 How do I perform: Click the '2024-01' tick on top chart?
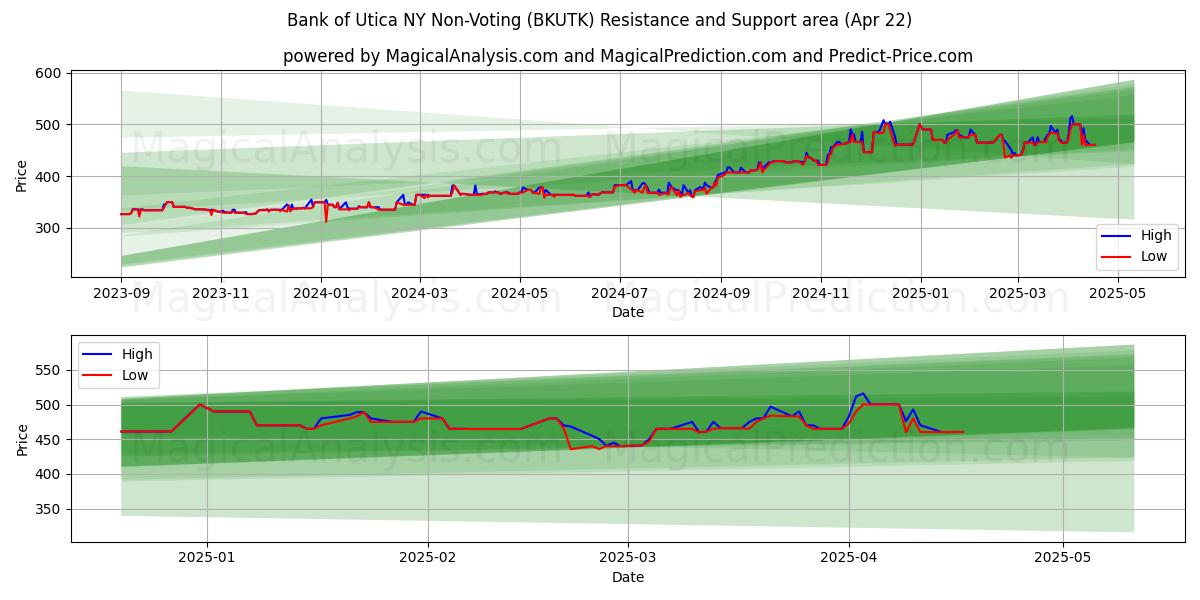pyautogui.click(x=321, y=293)
